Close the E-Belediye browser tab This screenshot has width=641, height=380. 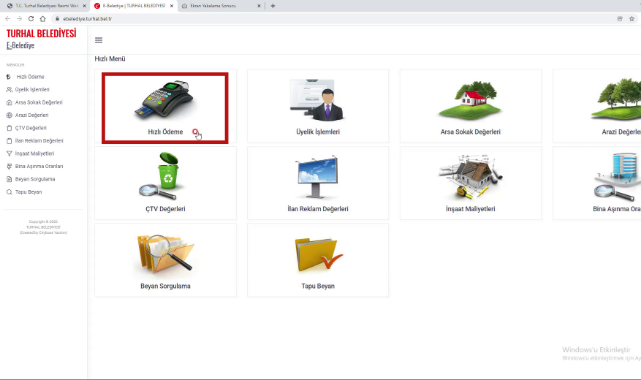172,6
